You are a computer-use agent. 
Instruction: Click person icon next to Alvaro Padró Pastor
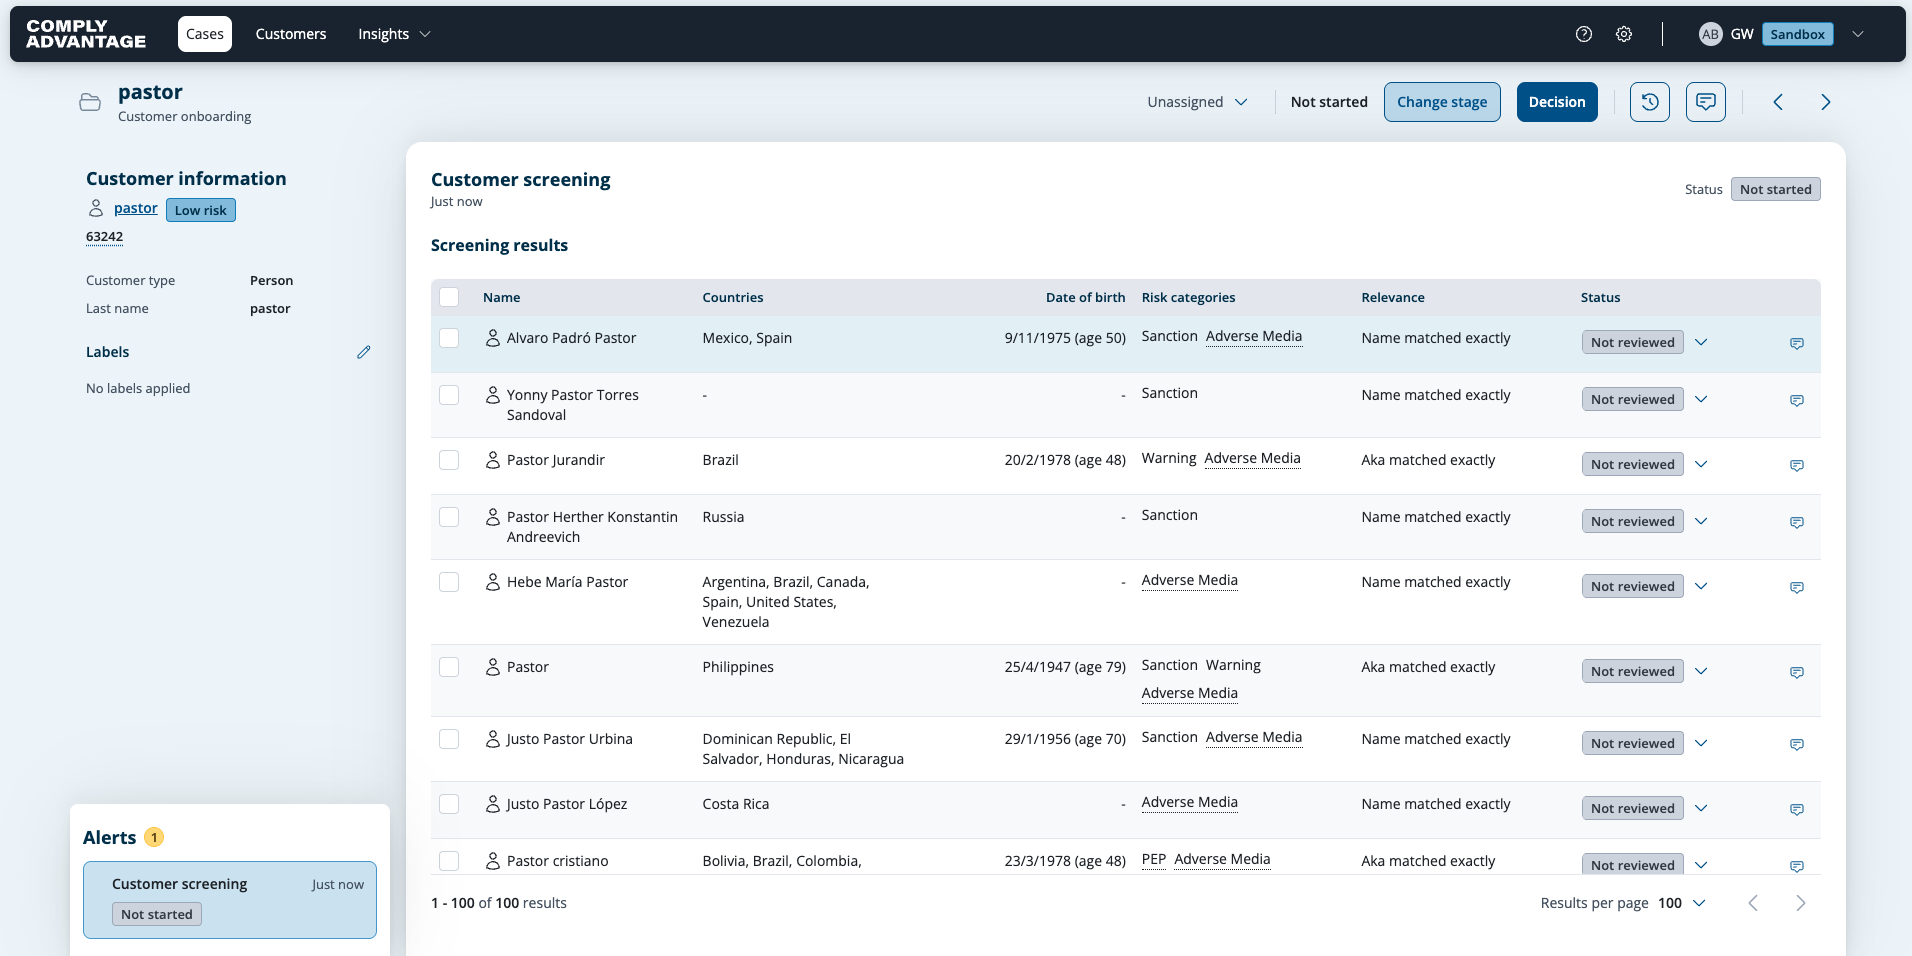(x=493, y=338)
